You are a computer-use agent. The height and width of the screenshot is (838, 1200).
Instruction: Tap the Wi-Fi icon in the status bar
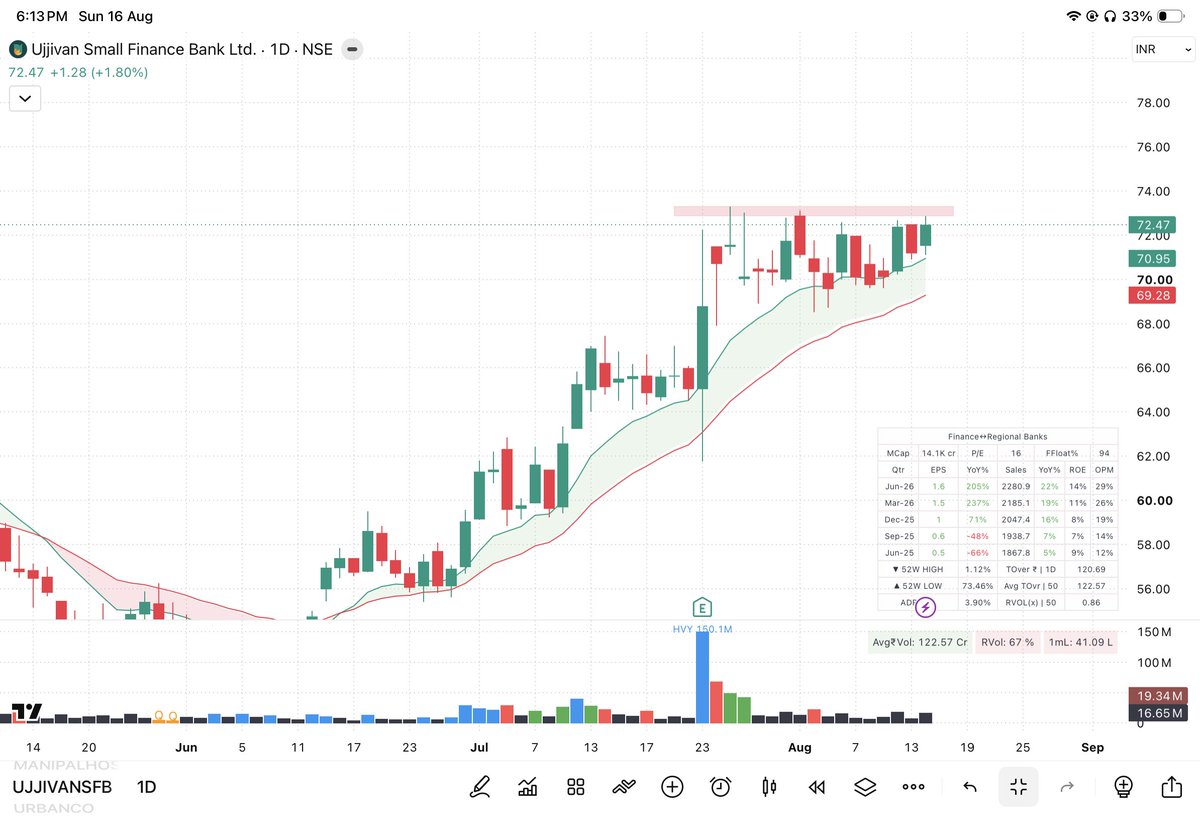[x=1074, y=16]
